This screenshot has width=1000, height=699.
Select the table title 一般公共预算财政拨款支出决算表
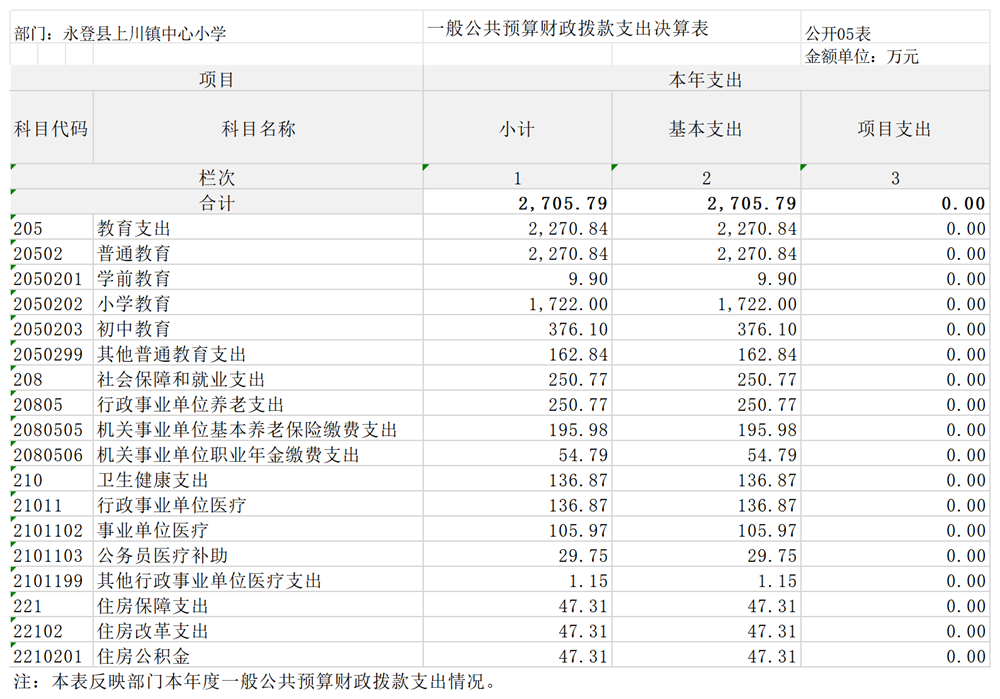(568, 30)
